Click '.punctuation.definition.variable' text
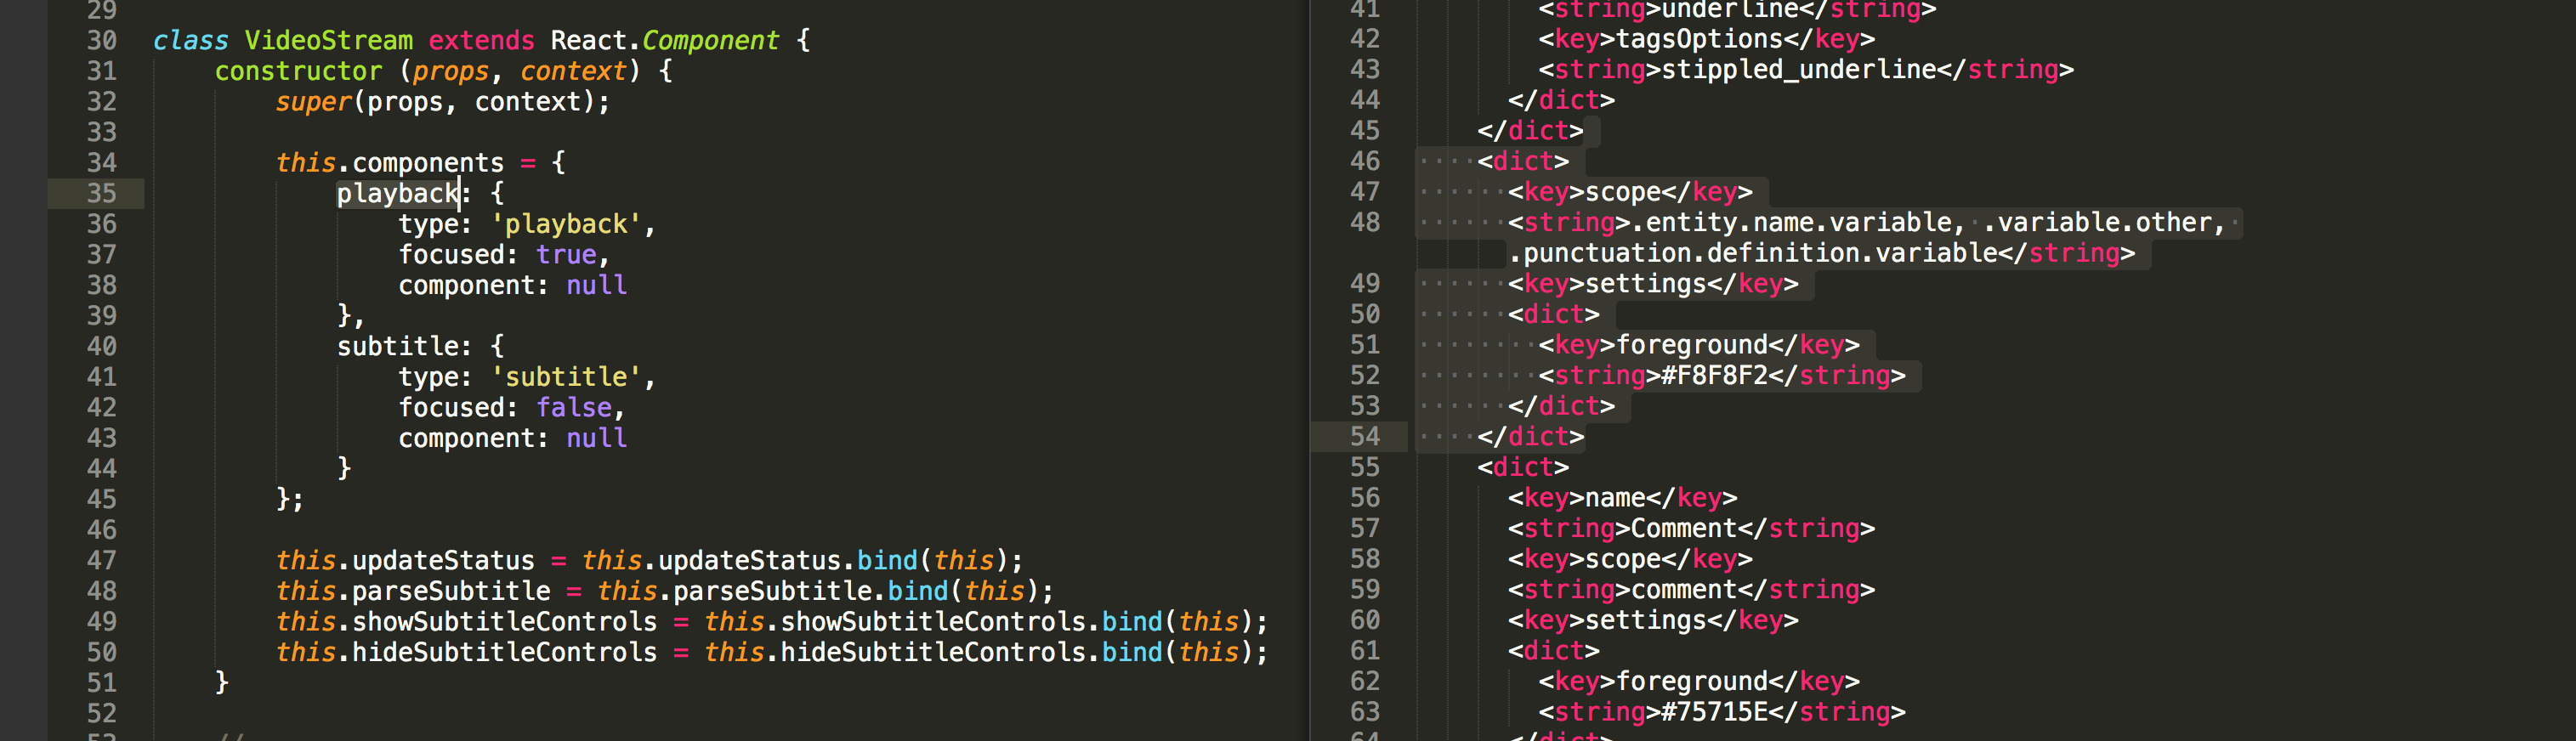2576x741 pixels. 1753,253
